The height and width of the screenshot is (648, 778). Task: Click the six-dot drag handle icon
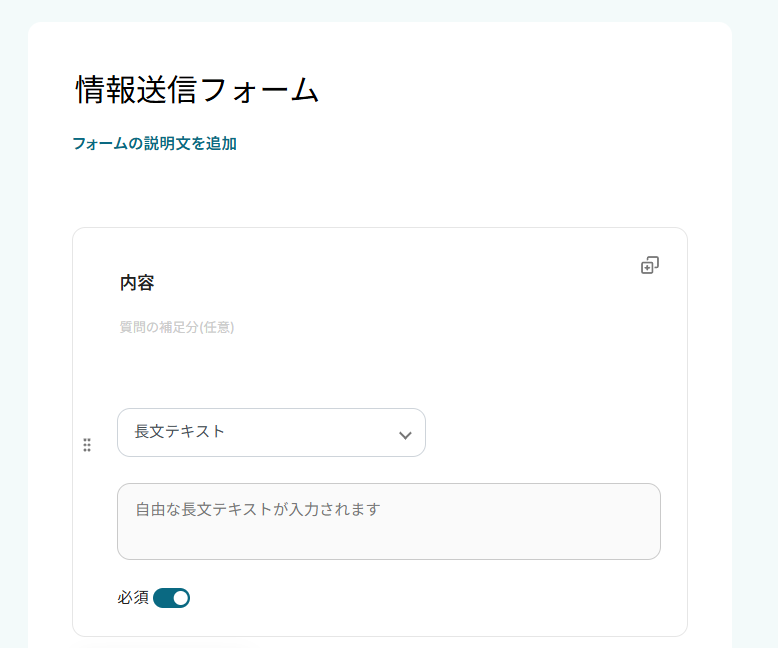click(87, 445)
